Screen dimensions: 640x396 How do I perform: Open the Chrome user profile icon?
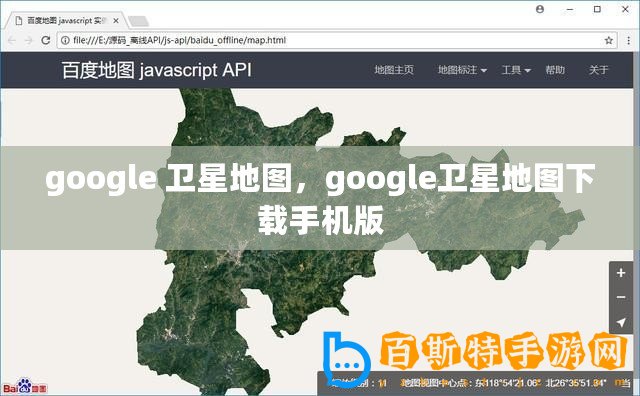pos(540,9)
